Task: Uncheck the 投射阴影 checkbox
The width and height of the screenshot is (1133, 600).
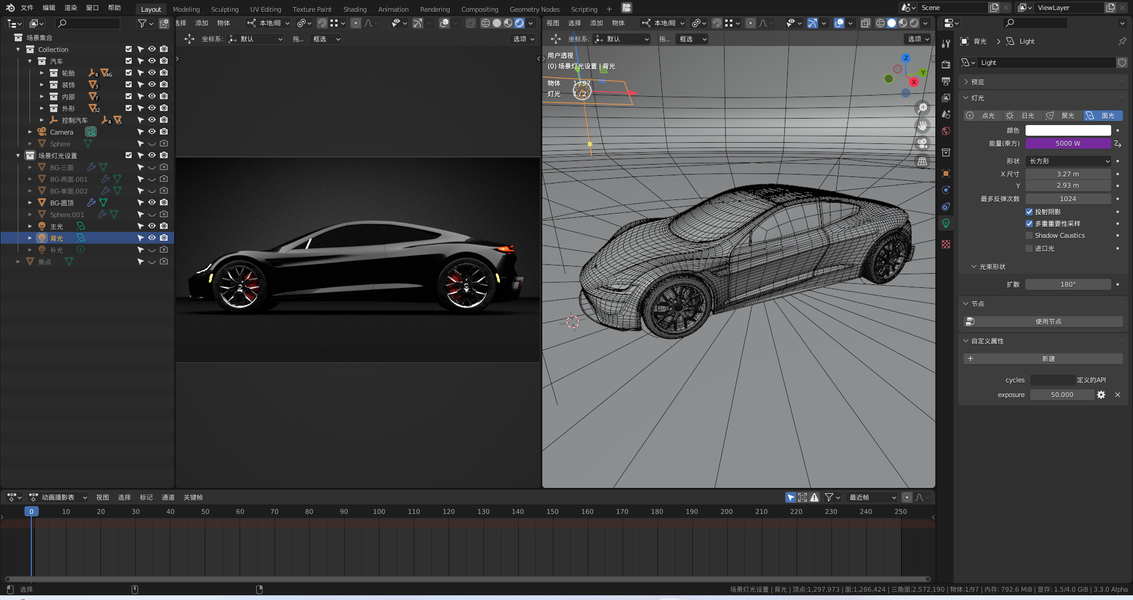Action: (1030, 212)
